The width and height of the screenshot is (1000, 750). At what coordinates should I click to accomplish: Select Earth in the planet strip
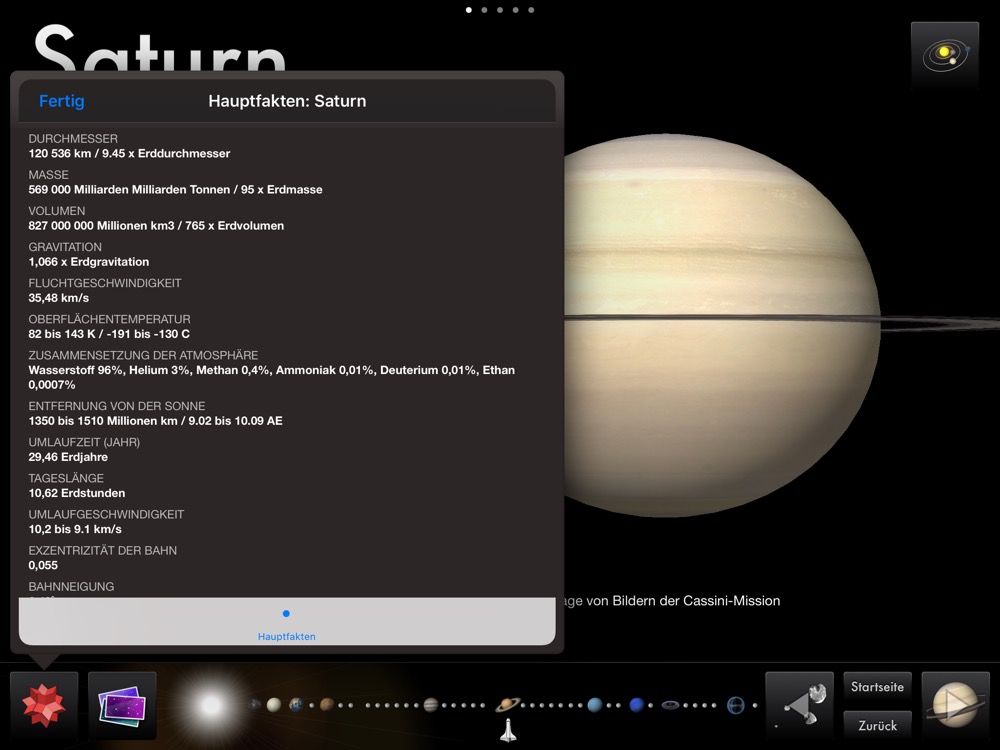(x=297, y=705)
